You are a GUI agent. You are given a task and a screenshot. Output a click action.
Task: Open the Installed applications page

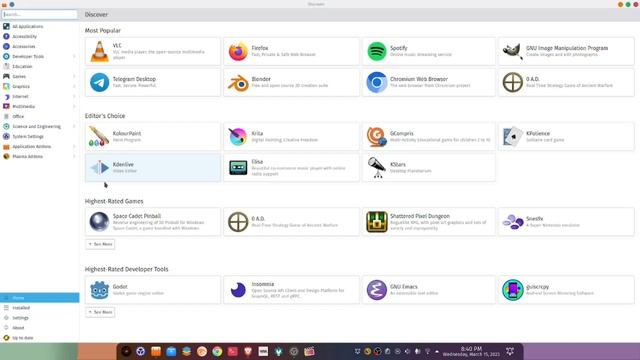(x=40, y=308)
